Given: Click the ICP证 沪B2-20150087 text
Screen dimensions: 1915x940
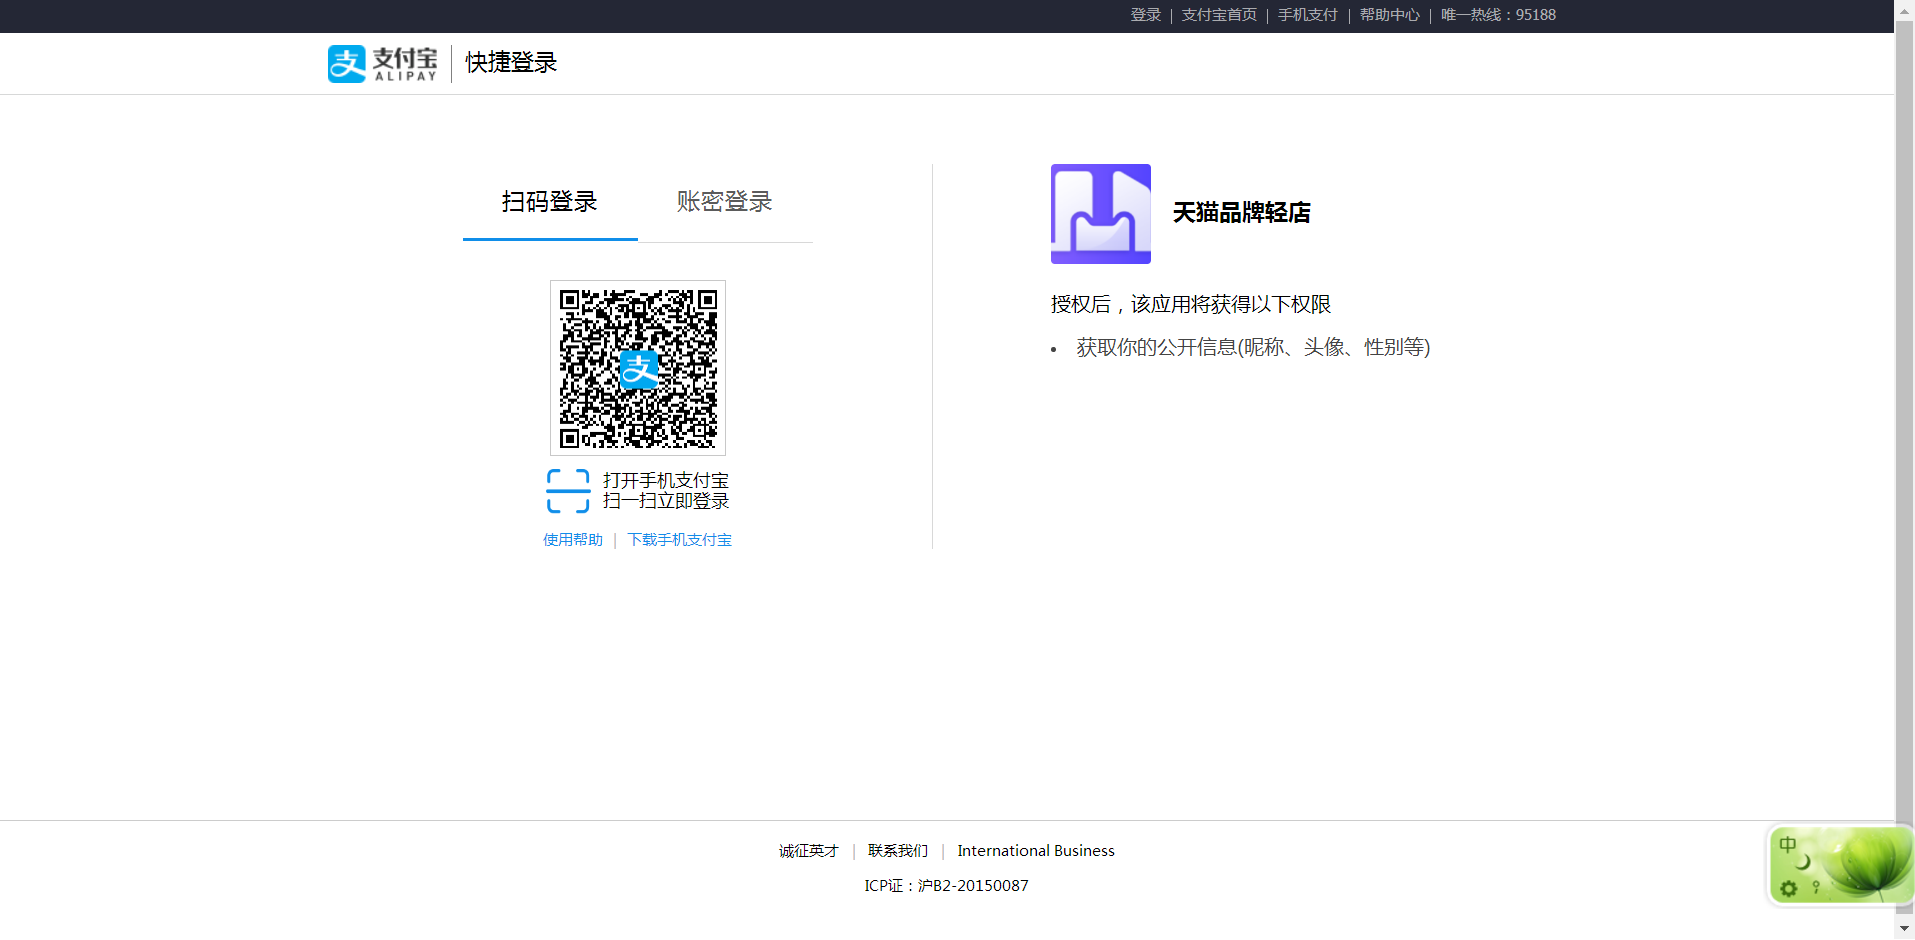Looking at the screenshot, I should (x=946, y=886).
